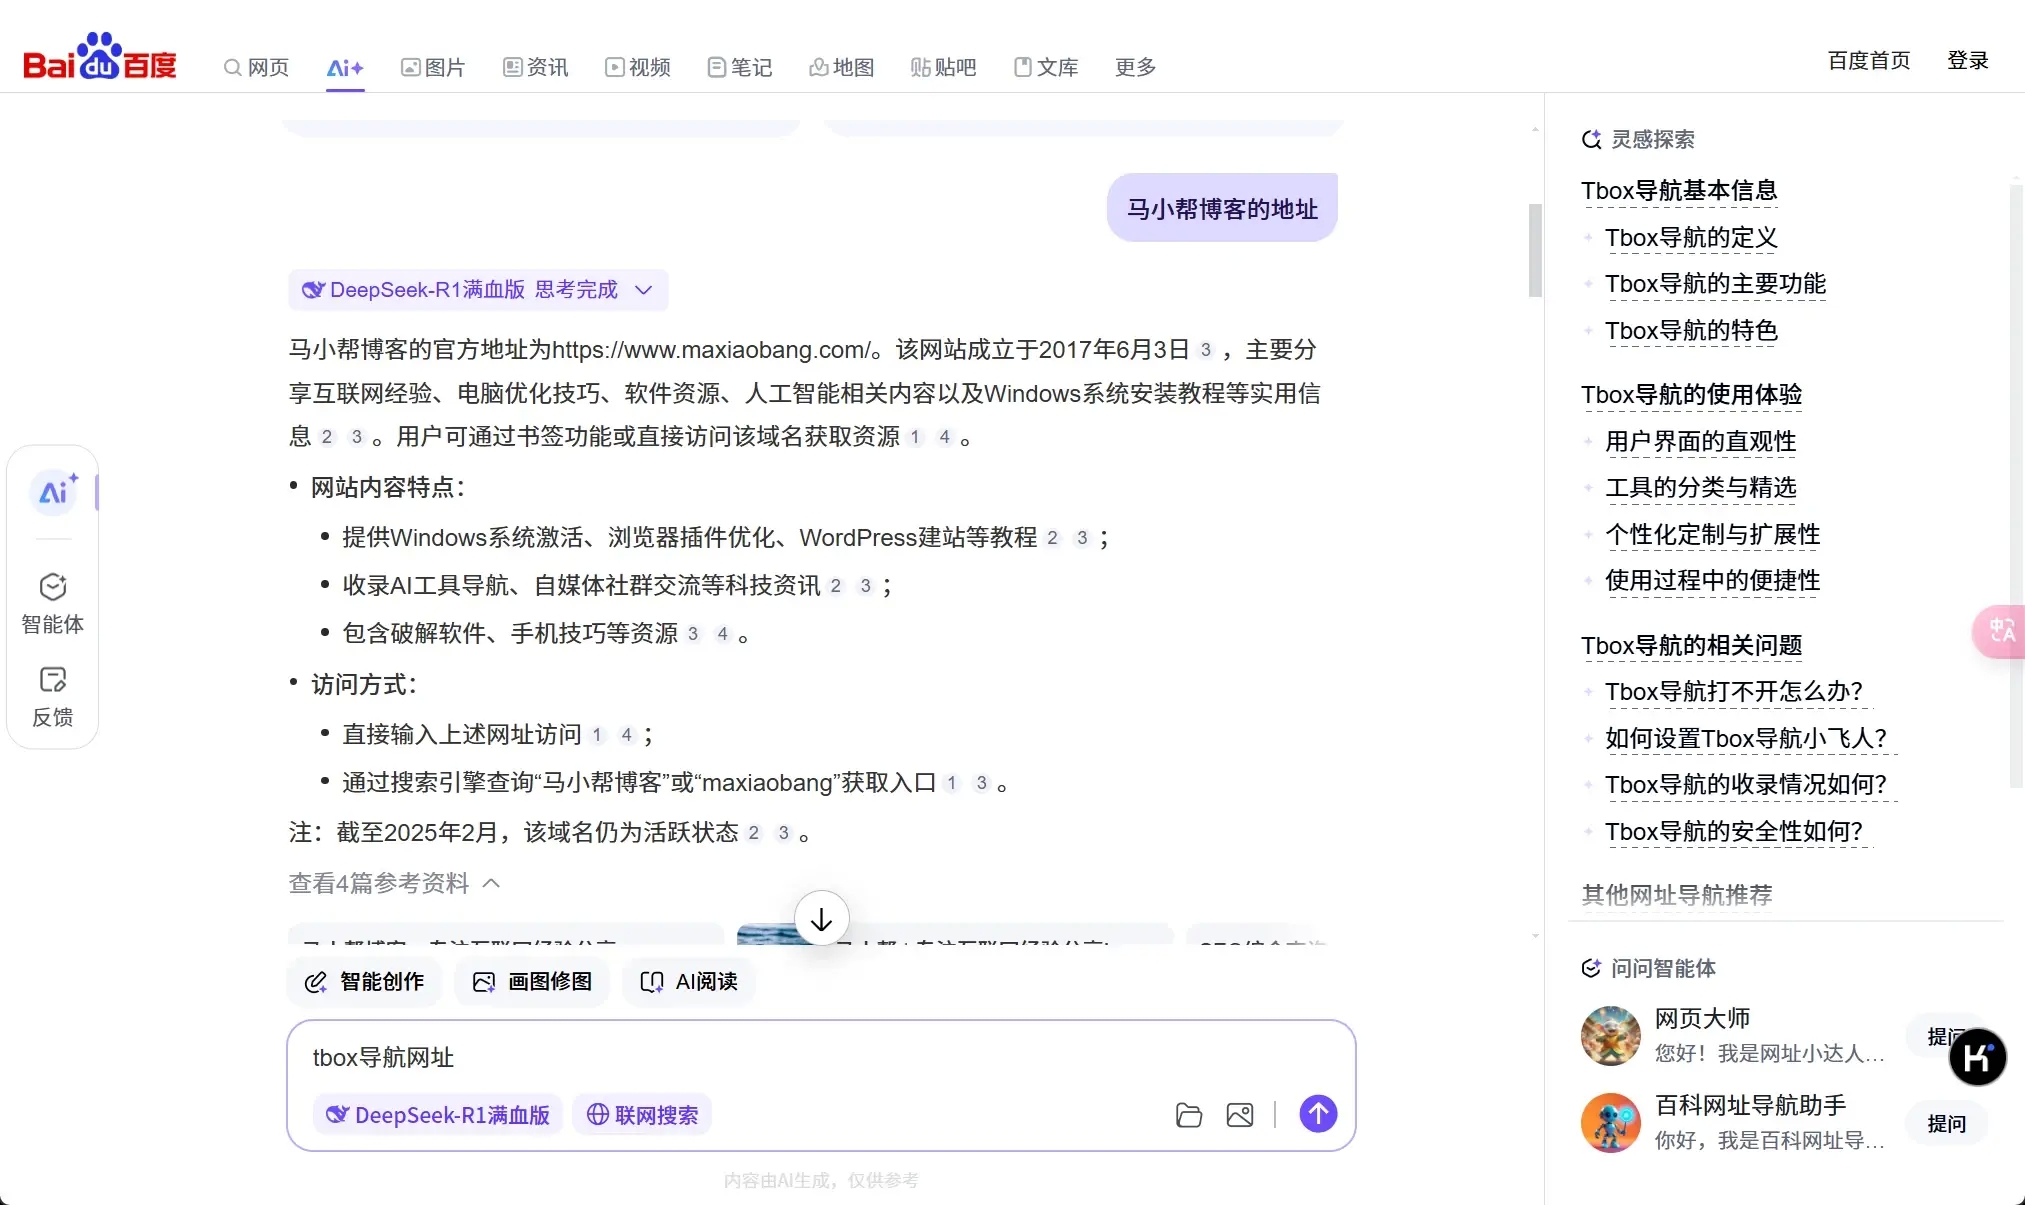Open Tbox导航的相关问题 topic
This screenshot has width=2025, height=1205.
point(1691,646)
